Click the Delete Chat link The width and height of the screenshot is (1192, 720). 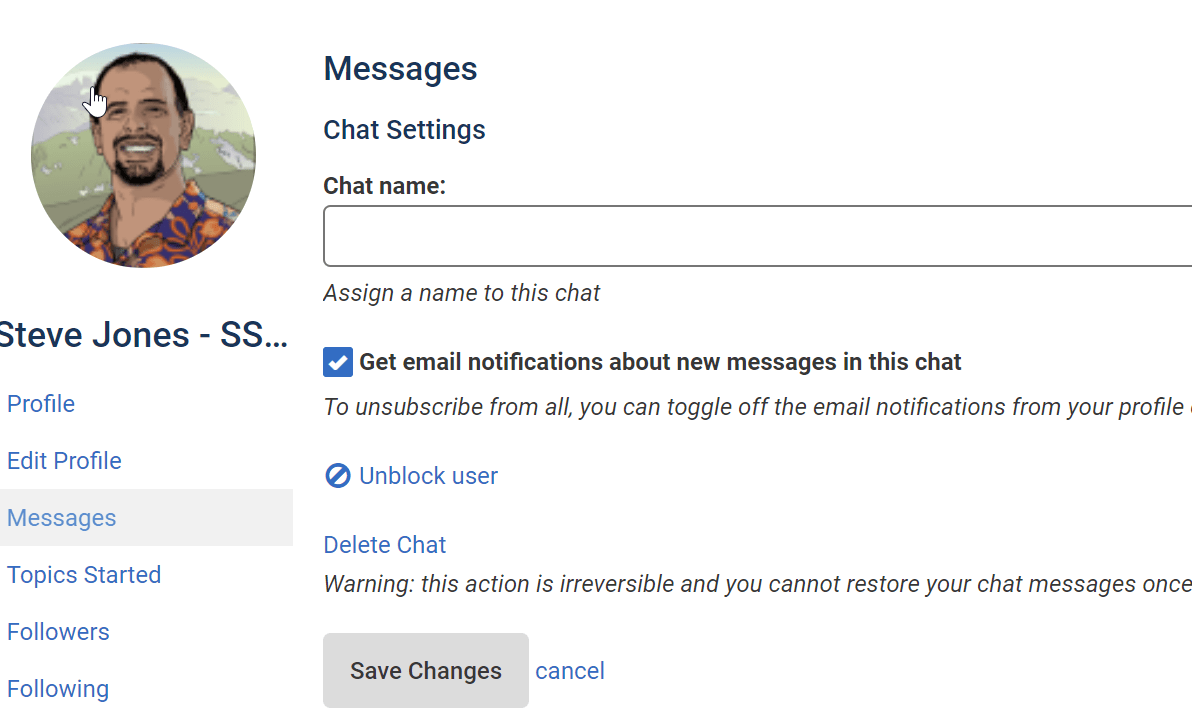point(384,545)
